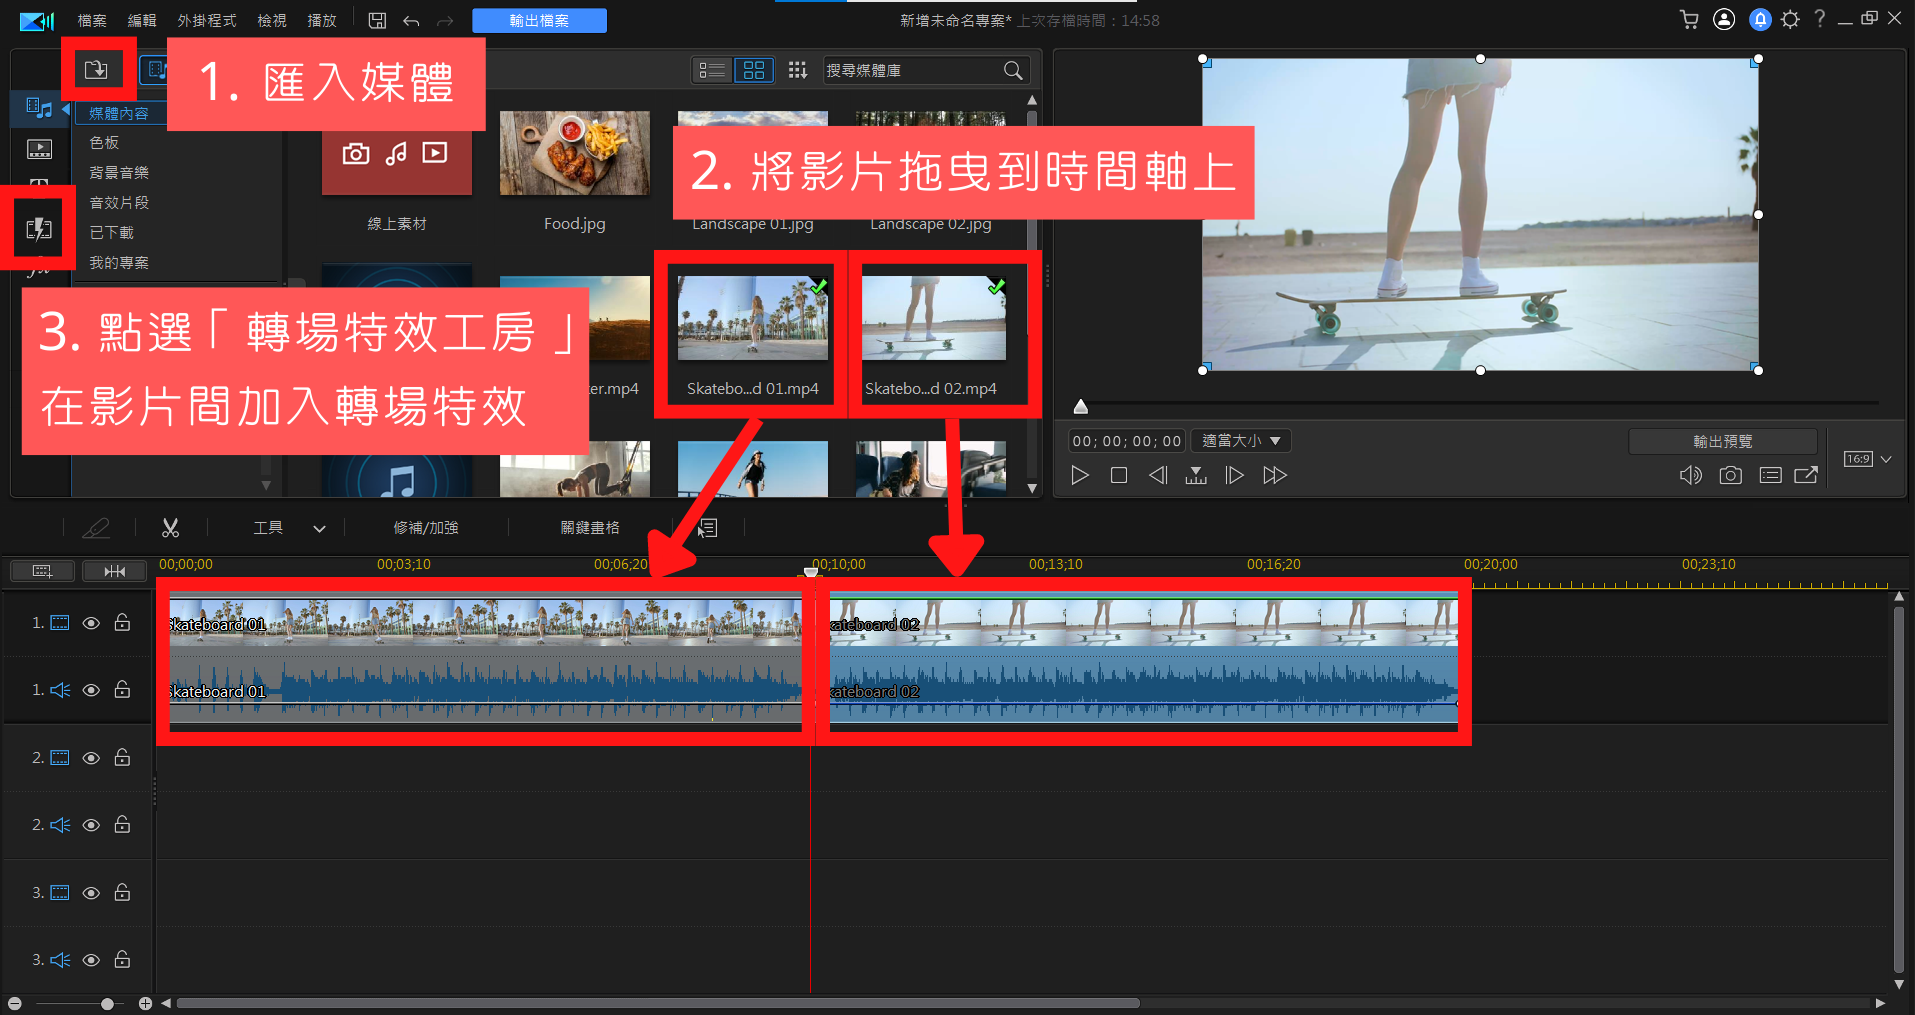The width and height of the screenshot is (1915, 1015).
Task: Click the shopping cart icon
Action: (1689, 19)
